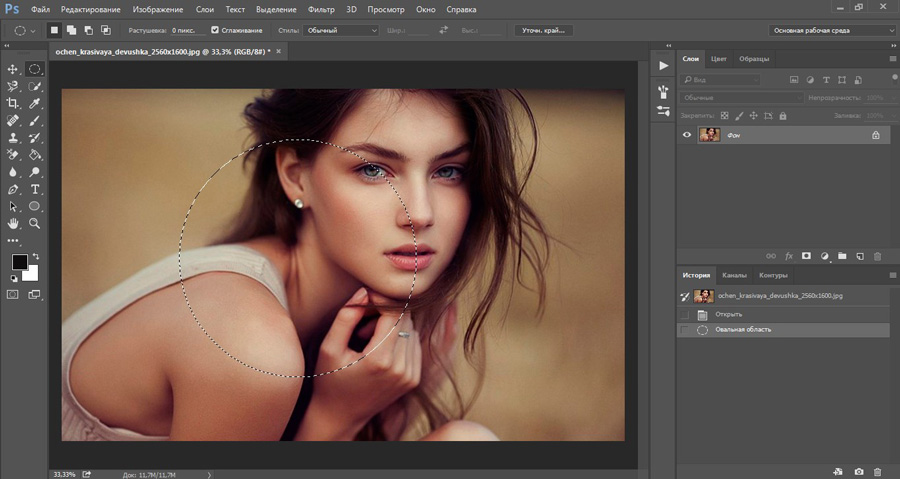This screenshot has height=479, width=900.
Task: Click the black foreground color swatch
Action: (x=19, y=262)
